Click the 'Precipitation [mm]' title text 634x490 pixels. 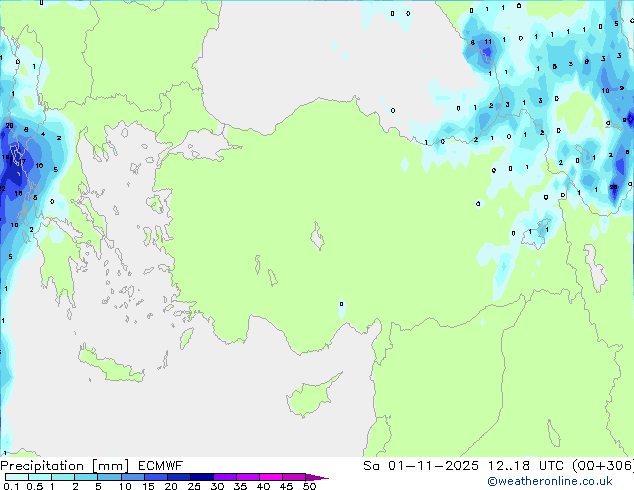(x=64, y=466)
